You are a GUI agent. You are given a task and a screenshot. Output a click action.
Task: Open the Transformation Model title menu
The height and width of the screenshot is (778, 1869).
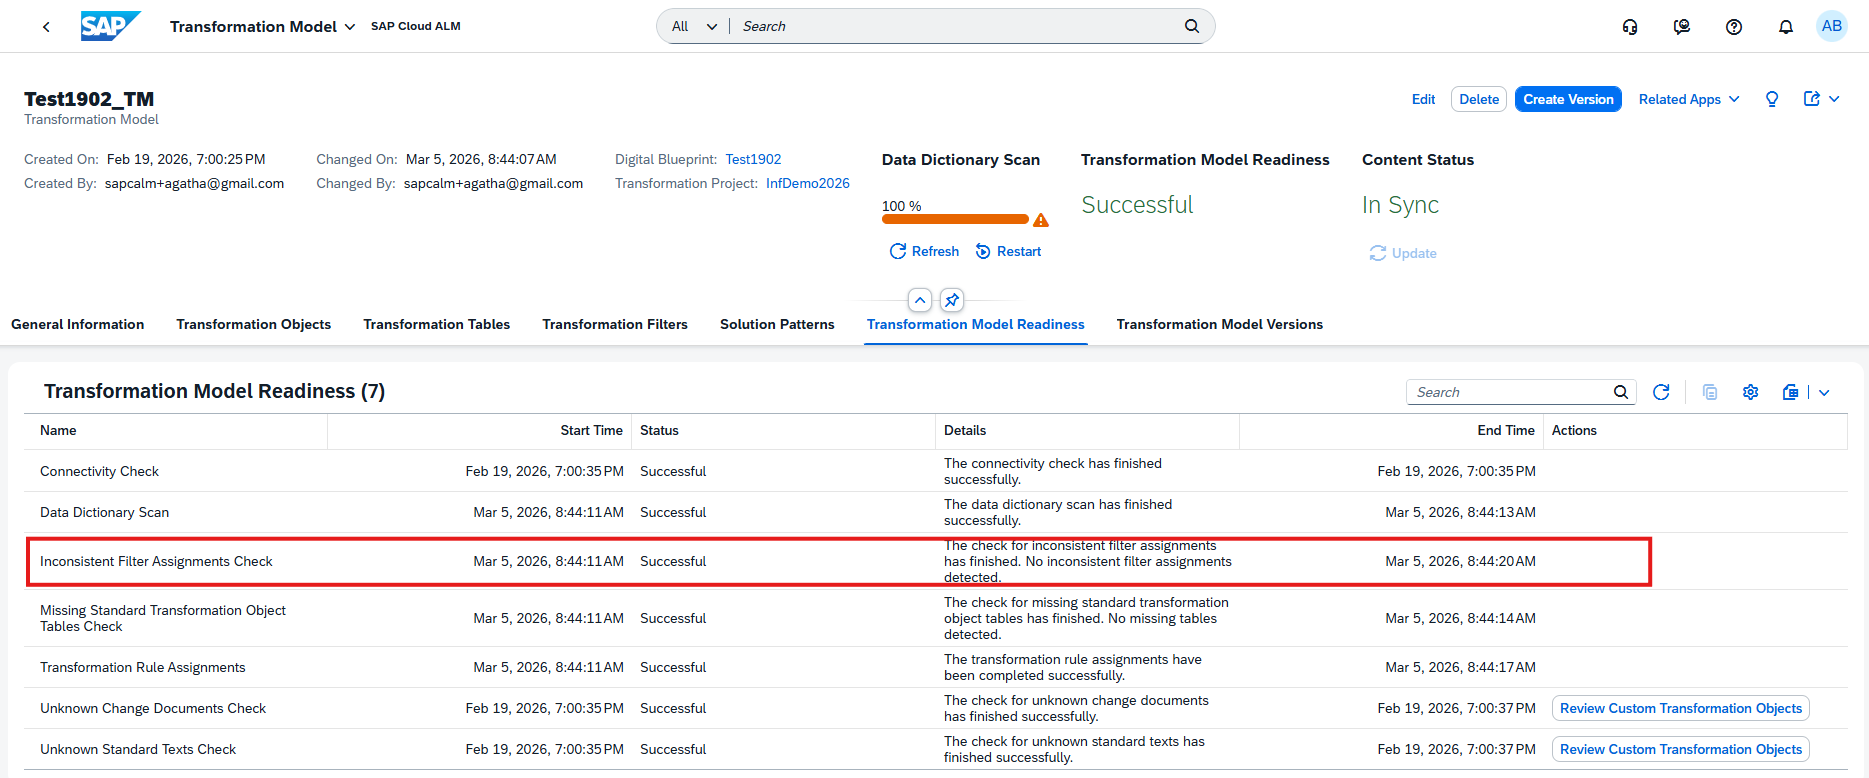tap(262, 27)
